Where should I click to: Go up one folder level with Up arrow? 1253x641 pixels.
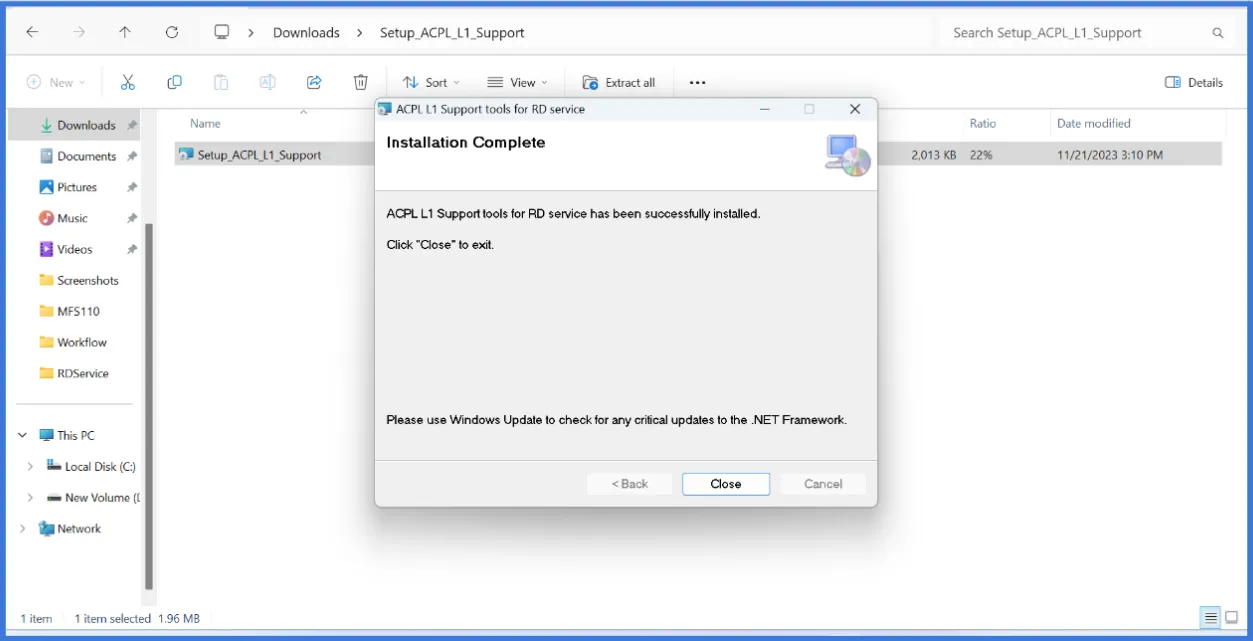coord(125,32)
